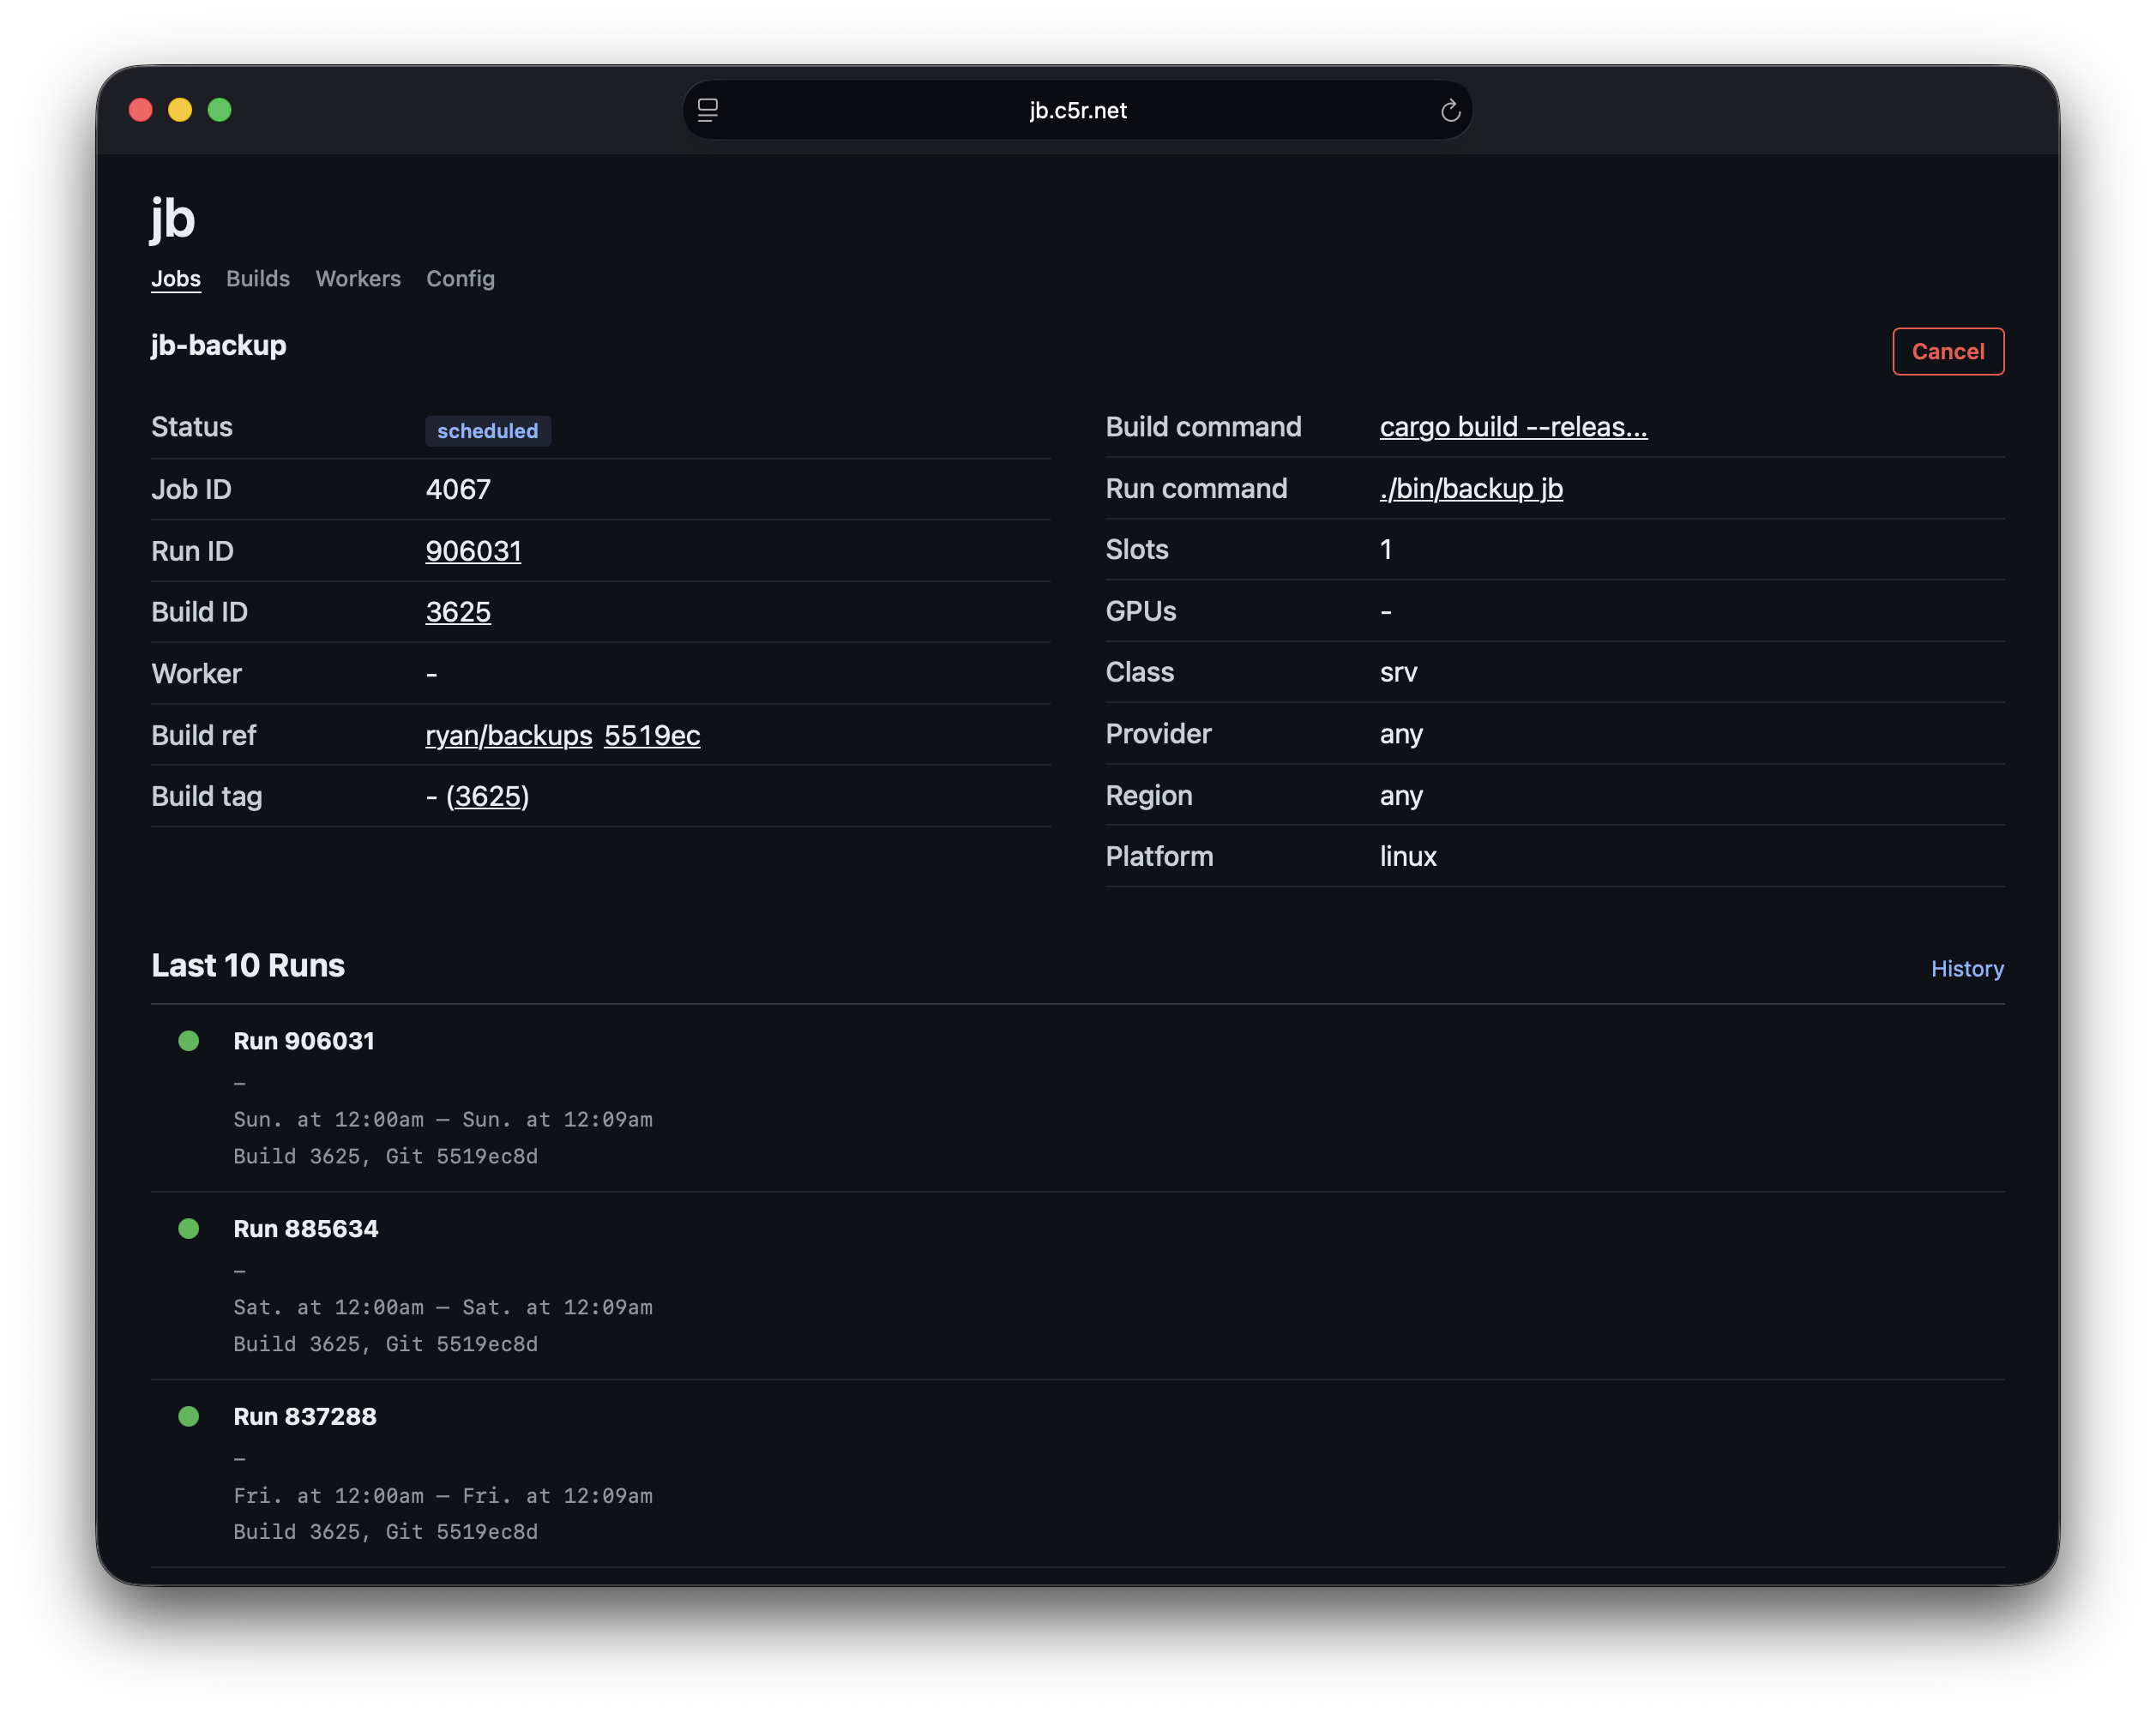Click the reader page icon in address bar
2156x1713 pixels.
point(708,110)
